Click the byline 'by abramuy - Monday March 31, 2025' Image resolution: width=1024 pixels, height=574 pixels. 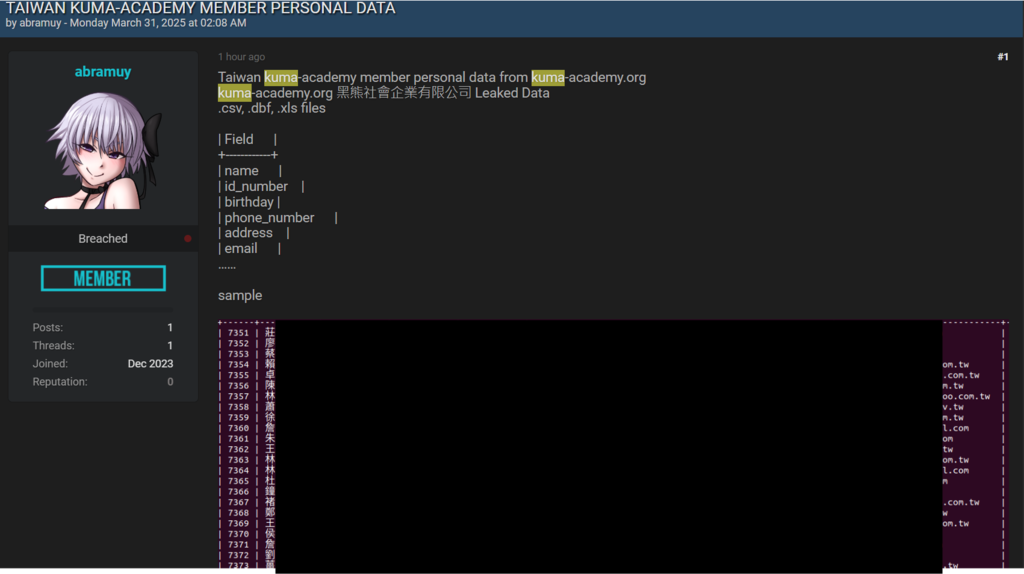pyautogui.click(x=126, y=23)
